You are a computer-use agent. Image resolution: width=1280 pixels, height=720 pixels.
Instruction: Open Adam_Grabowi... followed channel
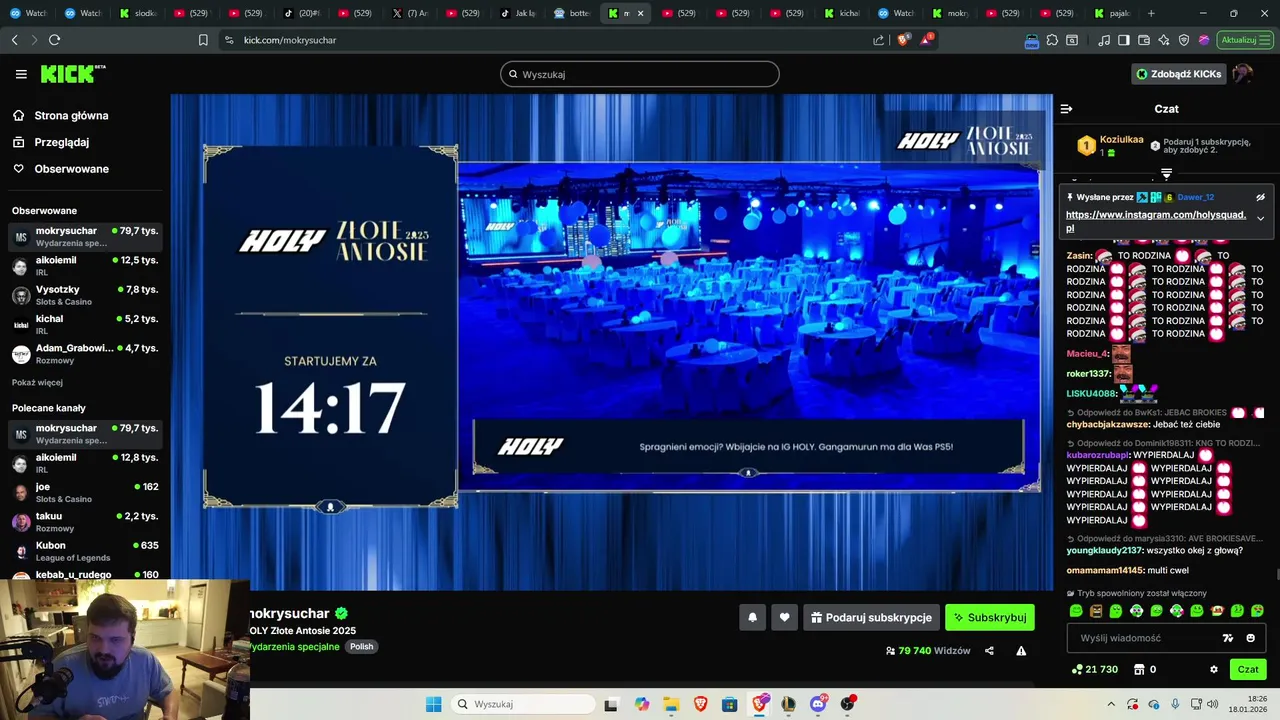pyautogui.click(x=84, y=354)
